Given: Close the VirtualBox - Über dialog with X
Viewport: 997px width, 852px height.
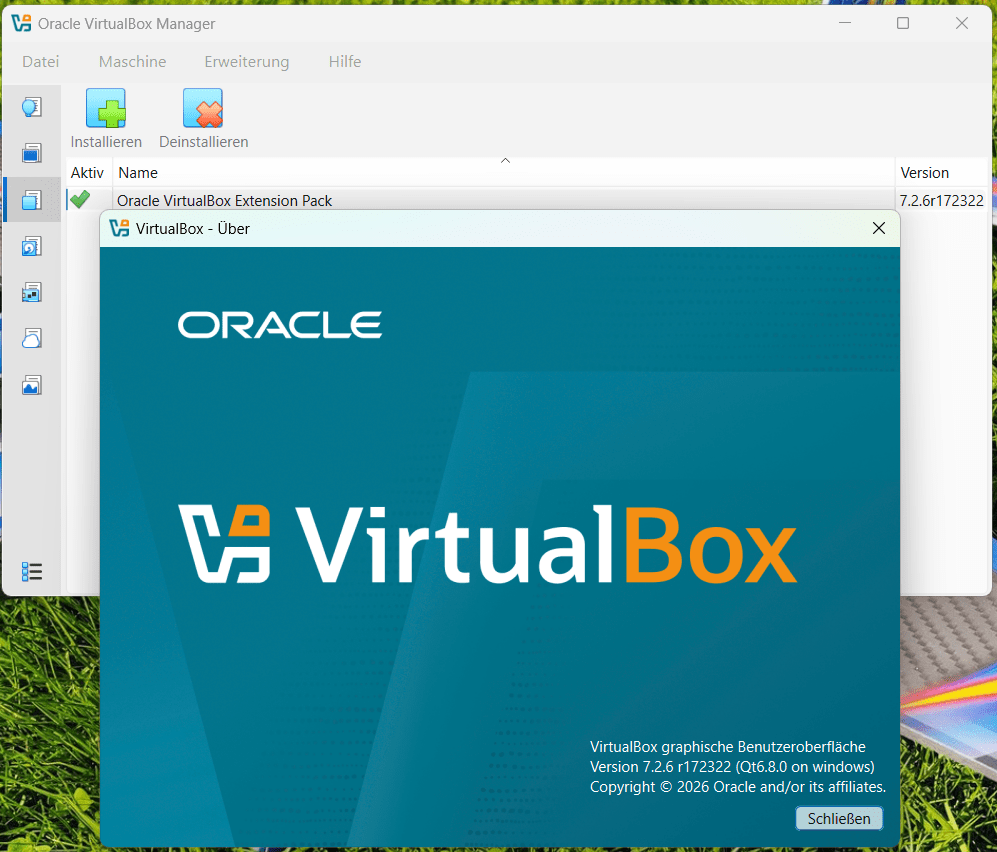Looking at the screenshot, I should (879, 229).
